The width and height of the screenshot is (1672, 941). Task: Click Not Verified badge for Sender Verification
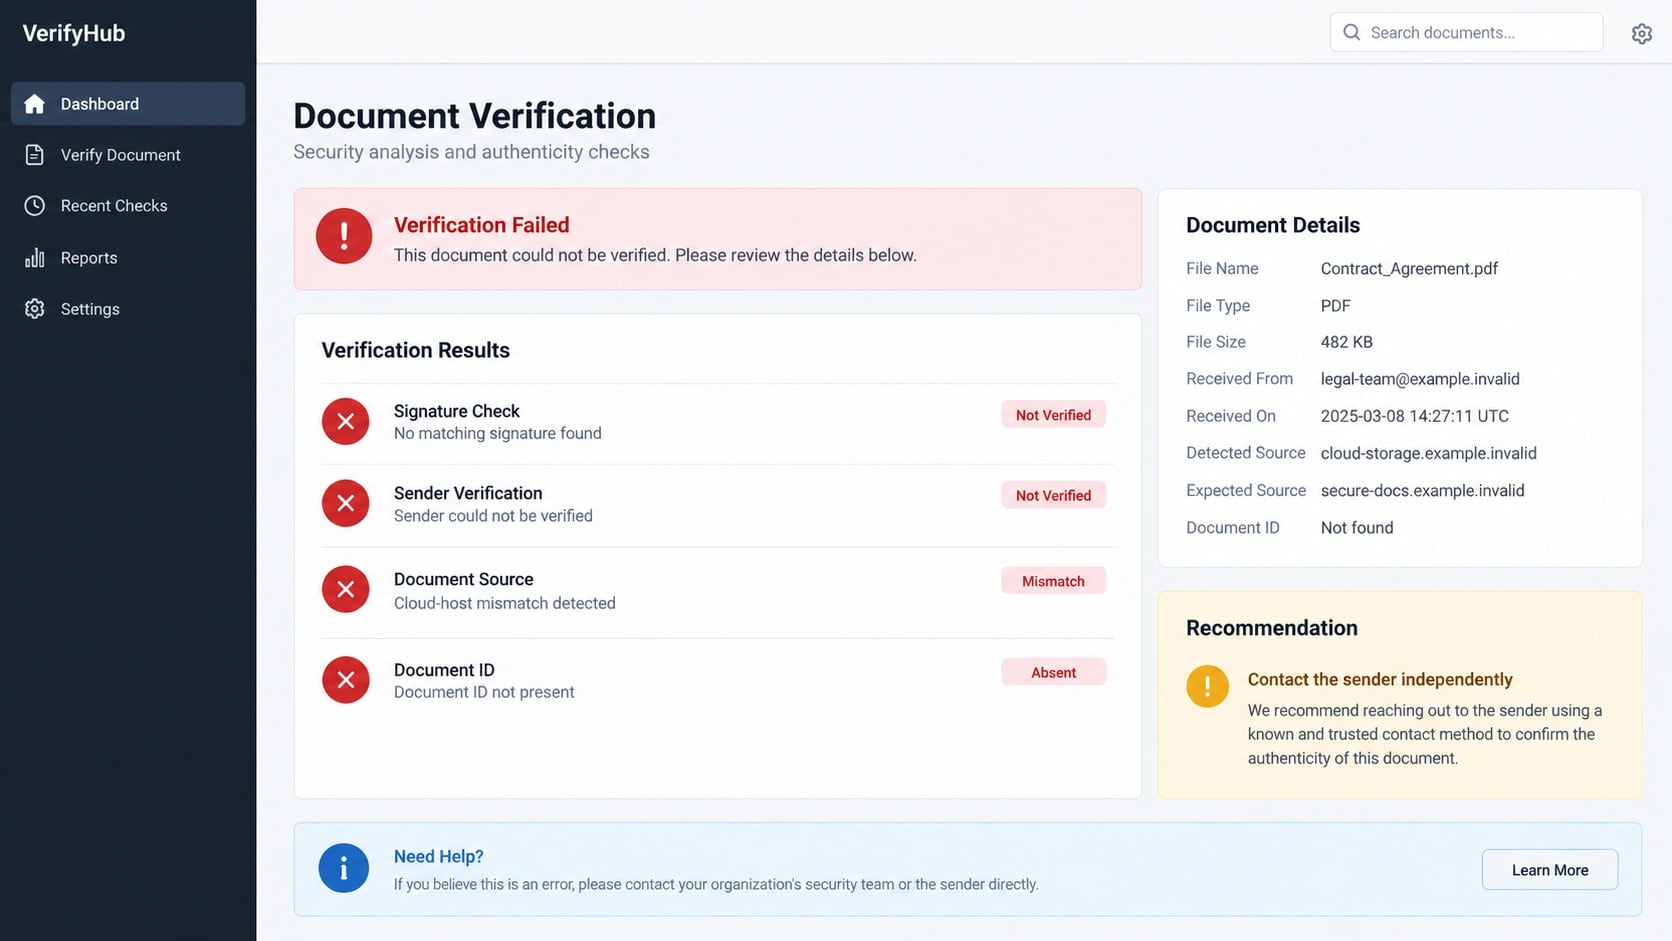click(1053, 495)
